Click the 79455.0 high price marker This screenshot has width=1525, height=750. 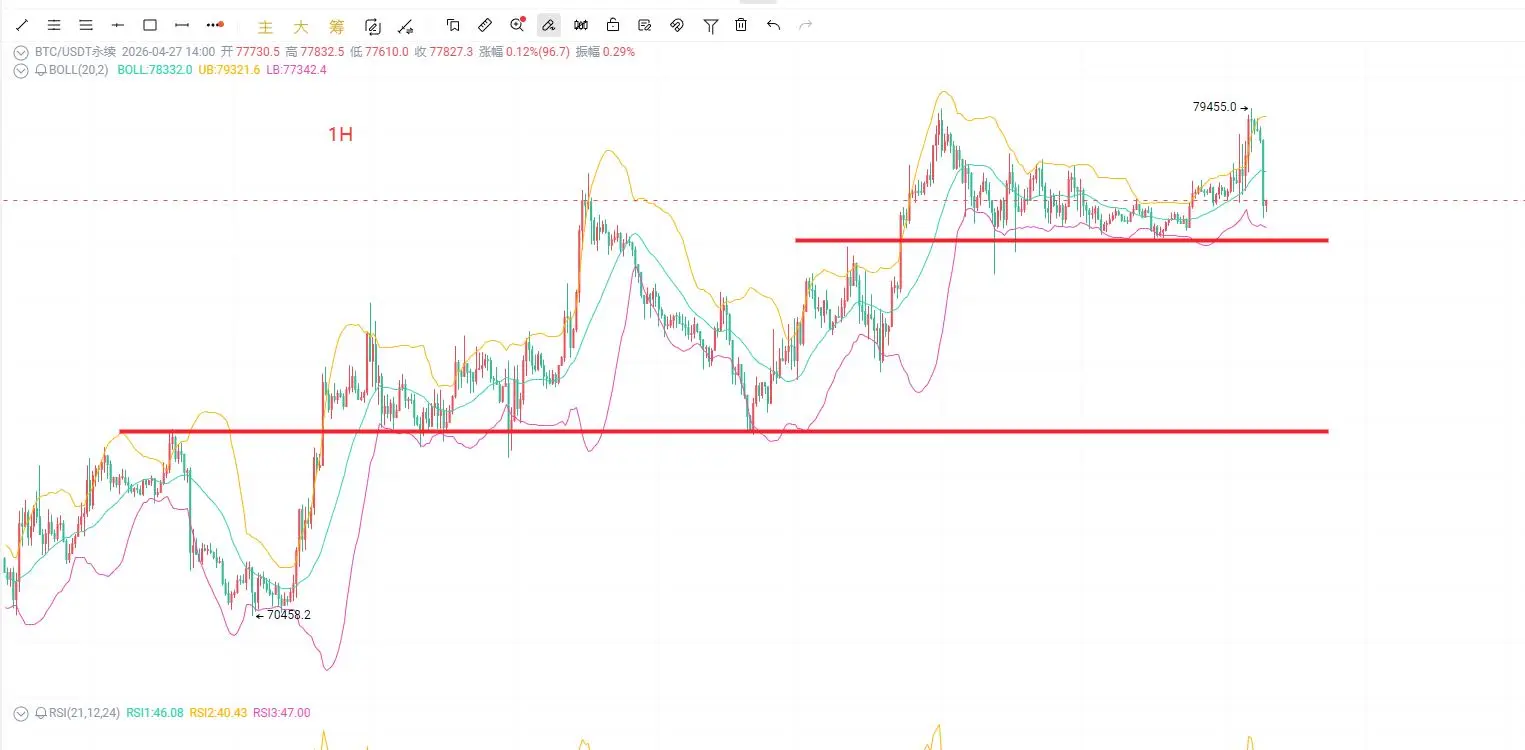pyautogui.click(x=1215, y=107)
